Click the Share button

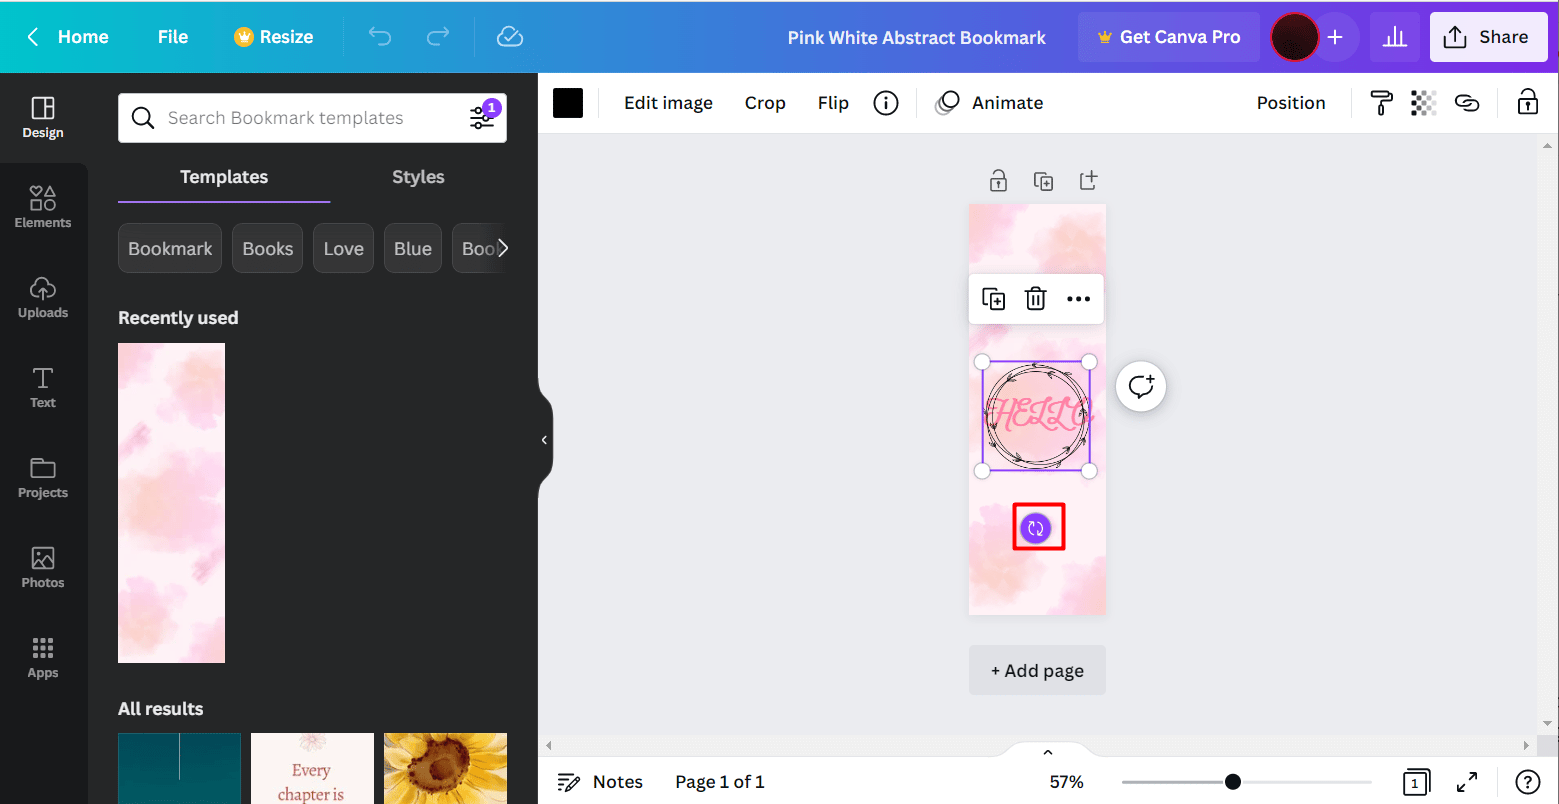[x=1488, y=37]
